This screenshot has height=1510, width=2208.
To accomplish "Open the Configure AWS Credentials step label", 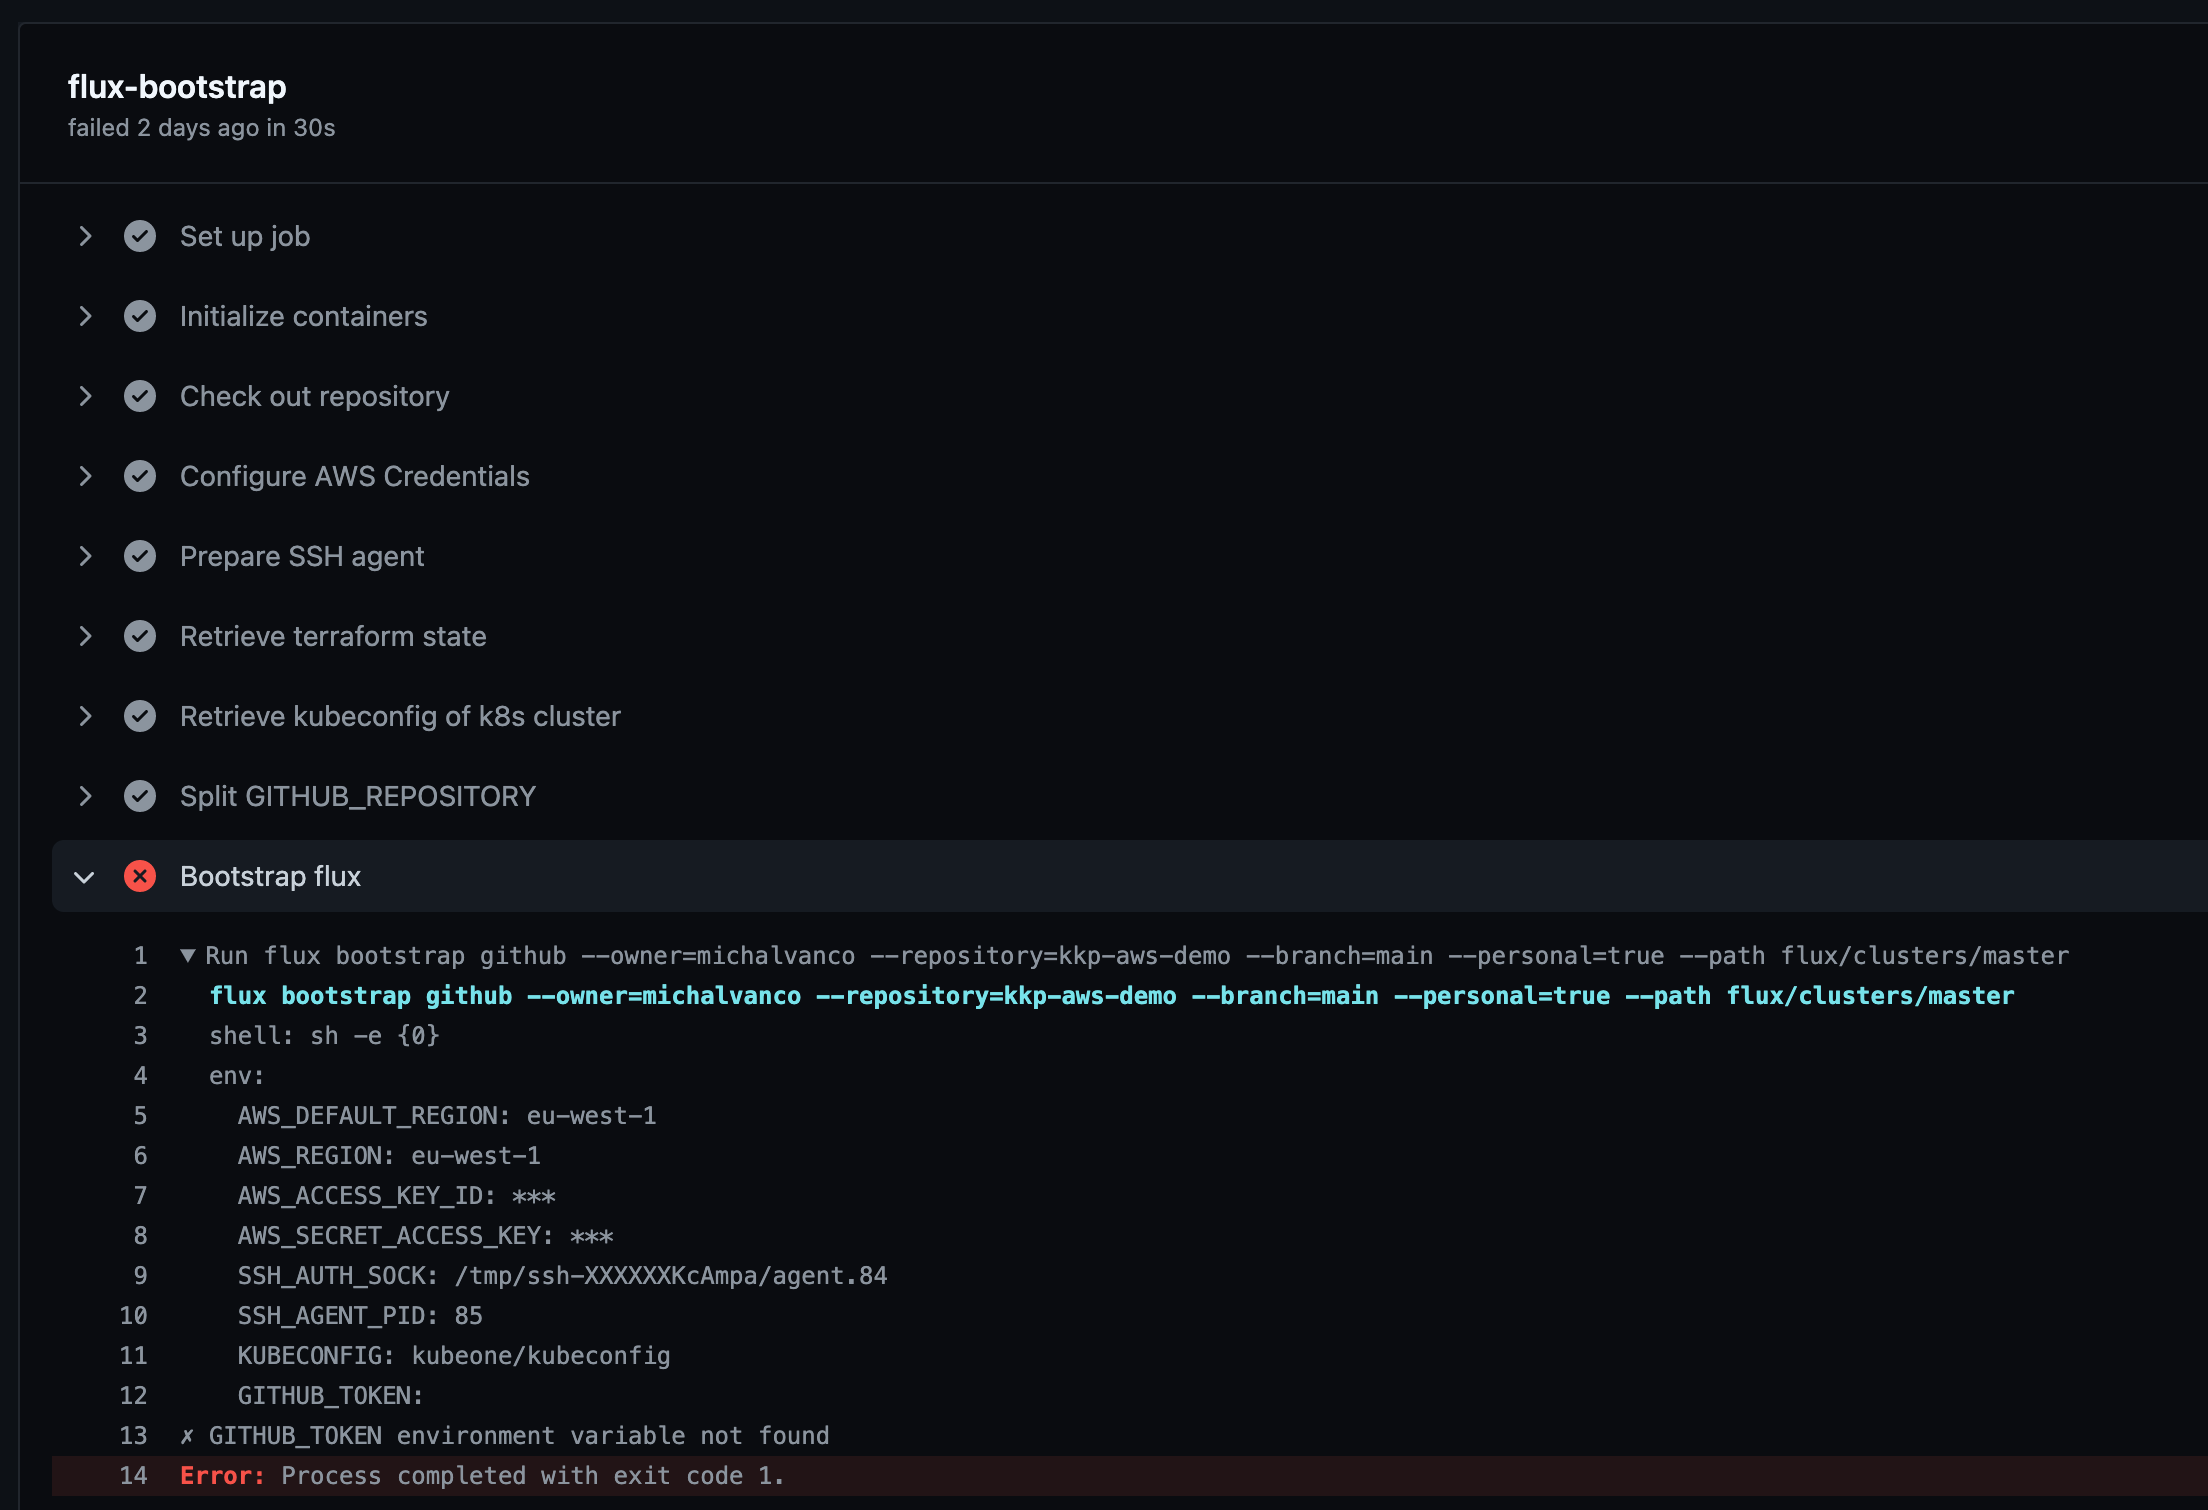I will pyautogui.click(x=354, y=476).
